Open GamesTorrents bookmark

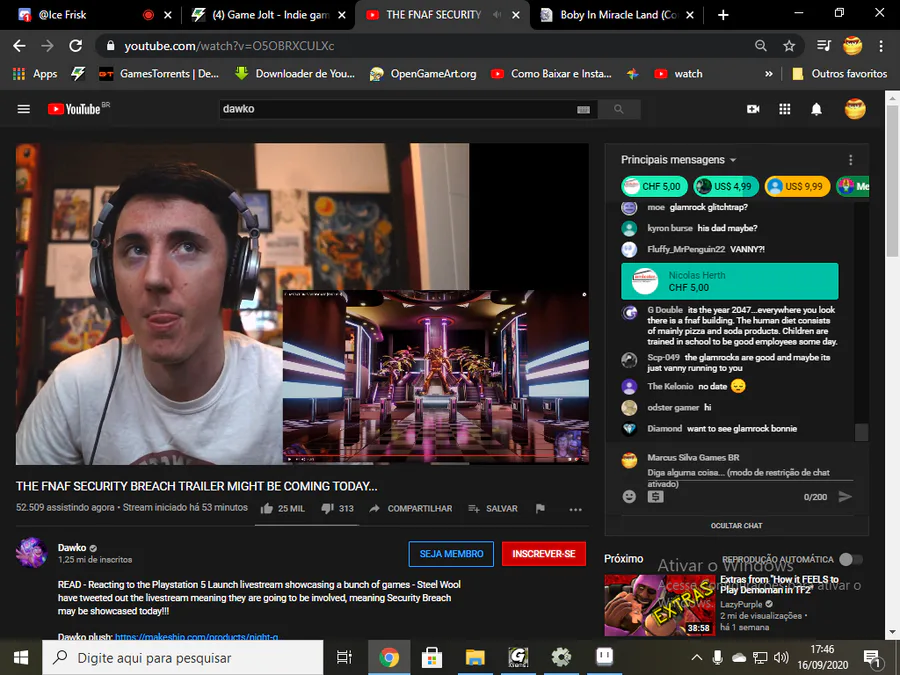point(159,74)
